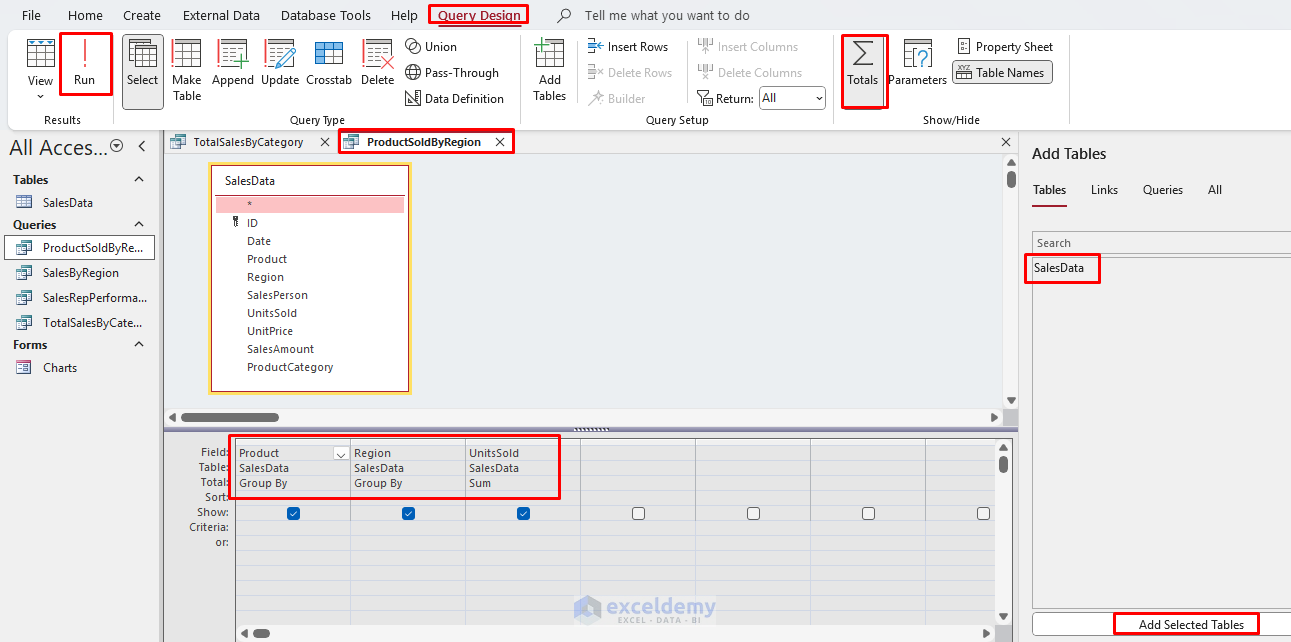Close the TotalSalesByCategory tab
The width and height of the screenshot is (1291, 642).
tap(324, 142)
